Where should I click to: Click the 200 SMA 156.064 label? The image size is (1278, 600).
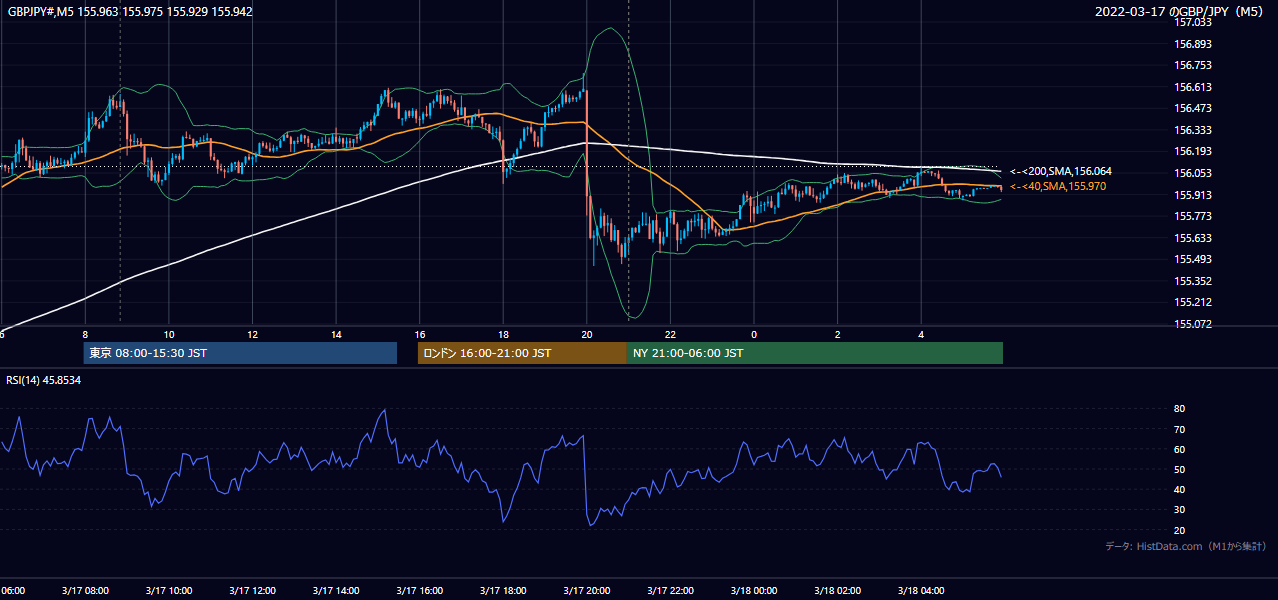[x=1060, y=172]
